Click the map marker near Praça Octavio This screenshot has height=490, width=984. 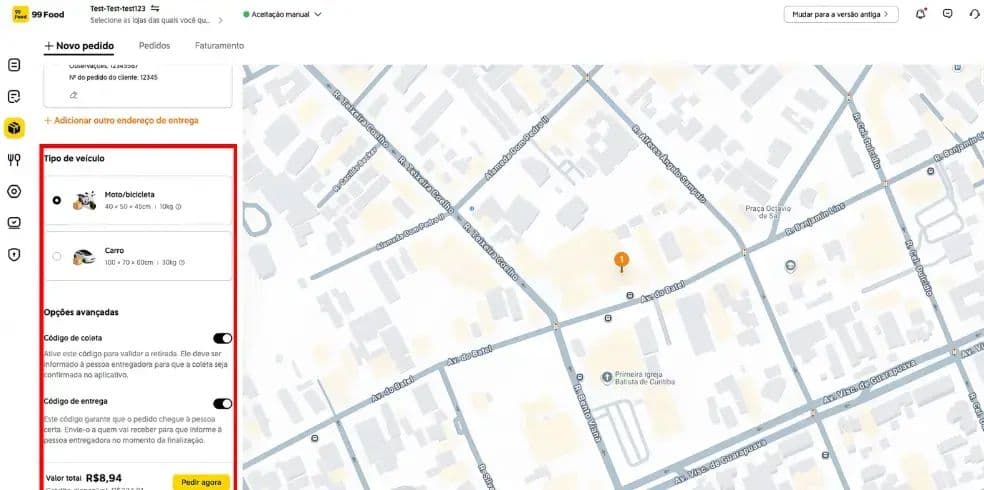point(791,266)
